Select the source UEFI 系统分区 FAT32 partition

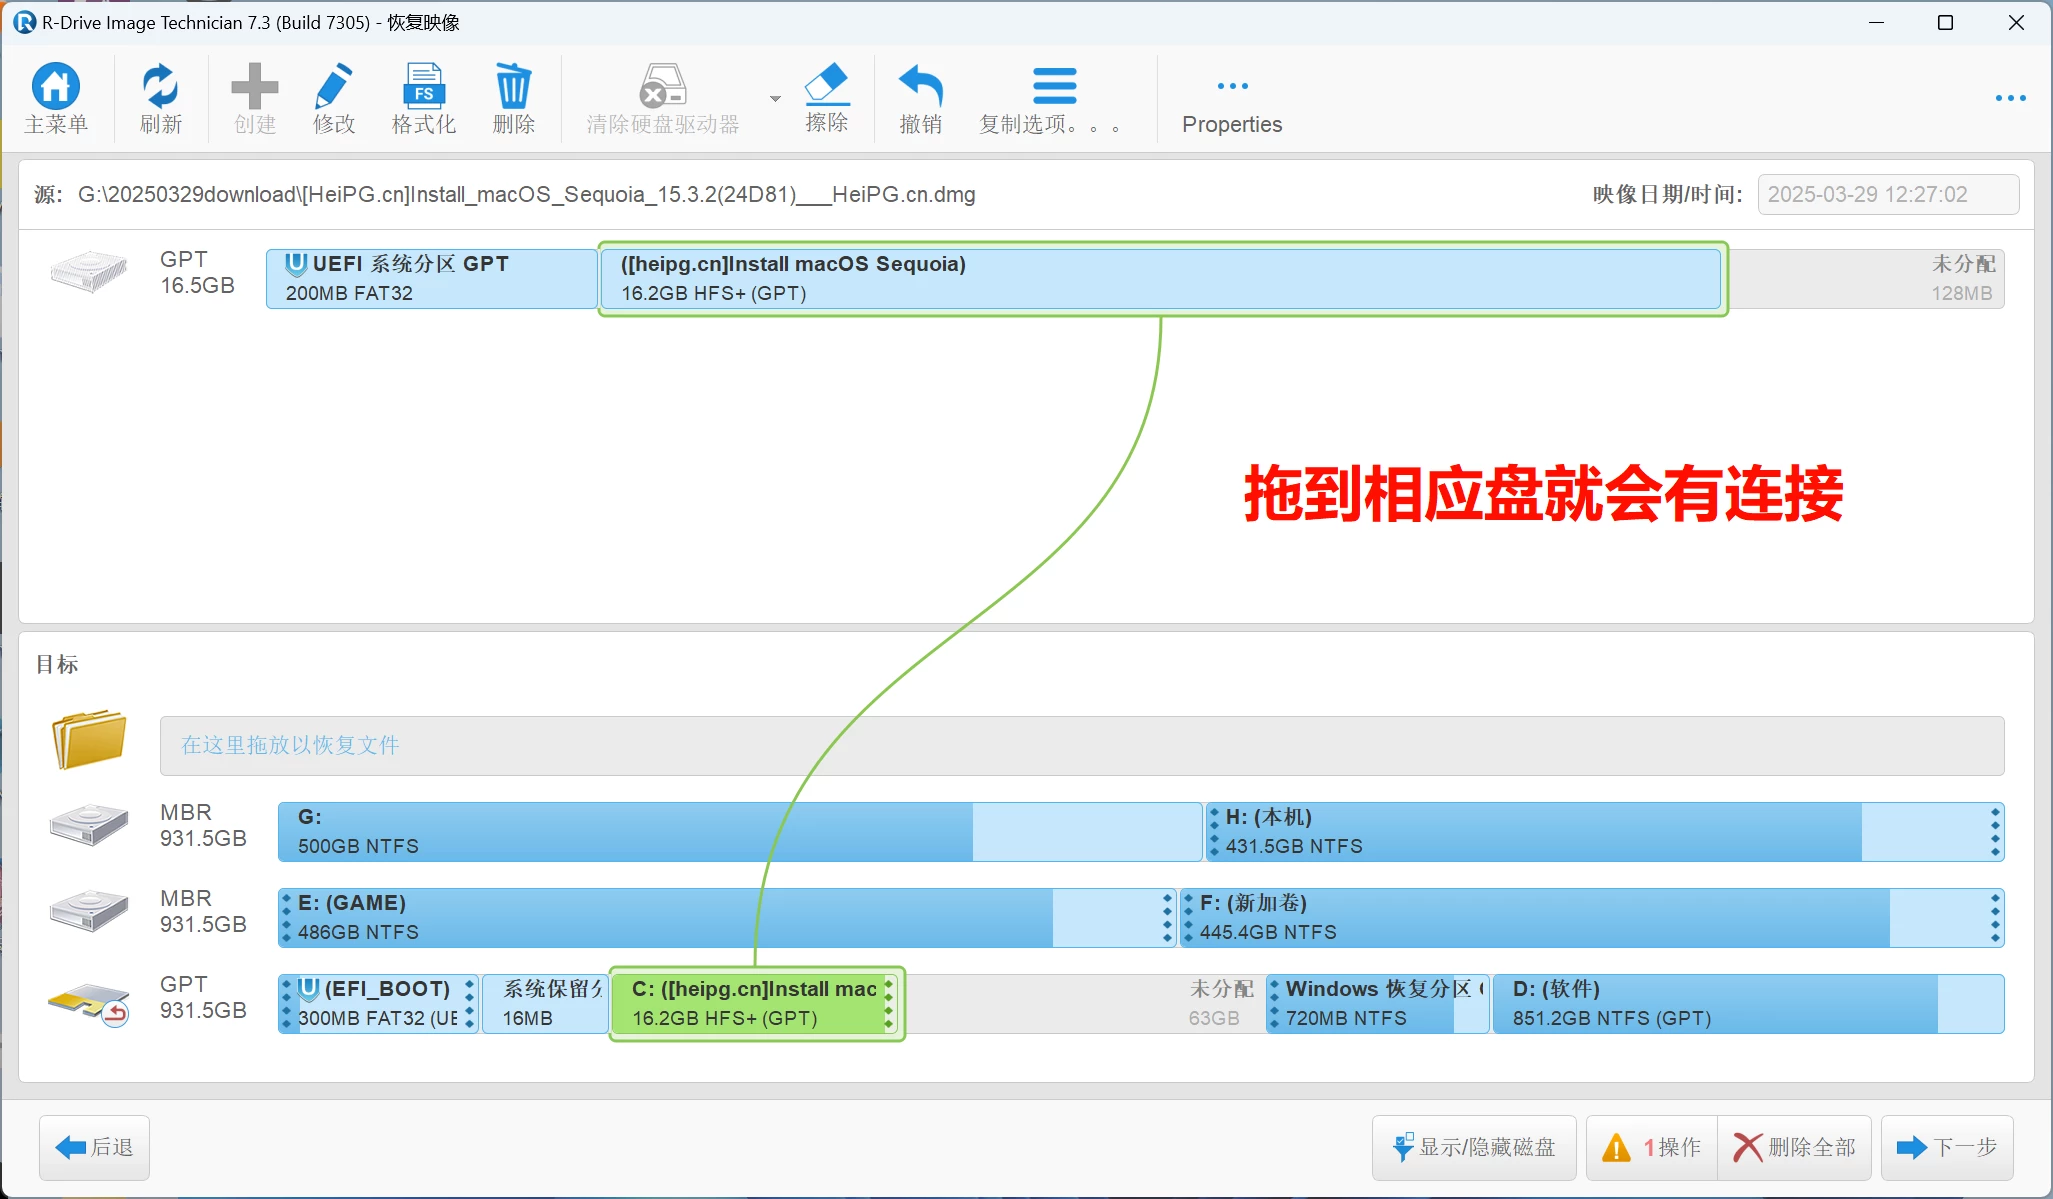click(431, 279)
